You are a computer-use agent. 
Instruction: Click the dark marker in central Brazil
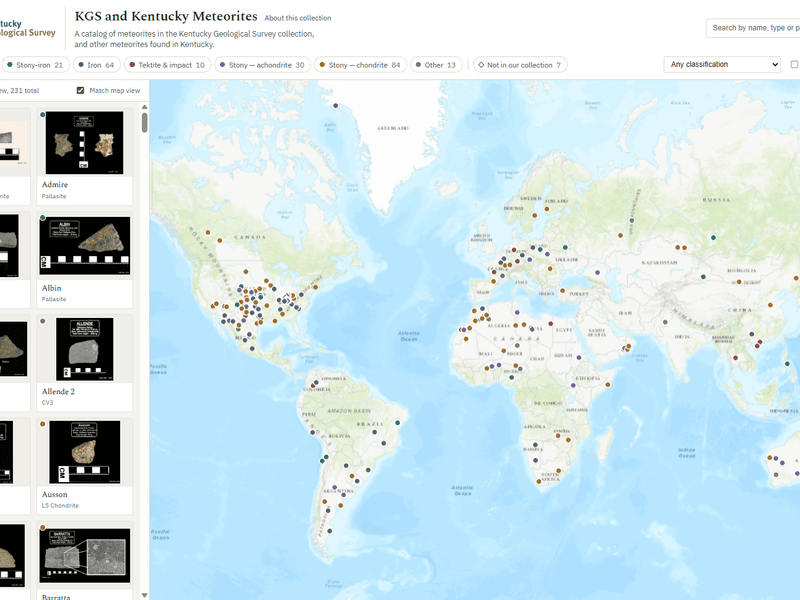click(x=374, y=432)
